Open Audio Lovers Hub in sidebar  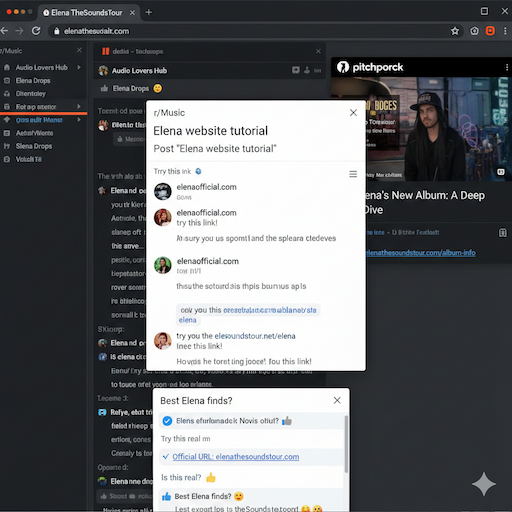pos(42,67)
